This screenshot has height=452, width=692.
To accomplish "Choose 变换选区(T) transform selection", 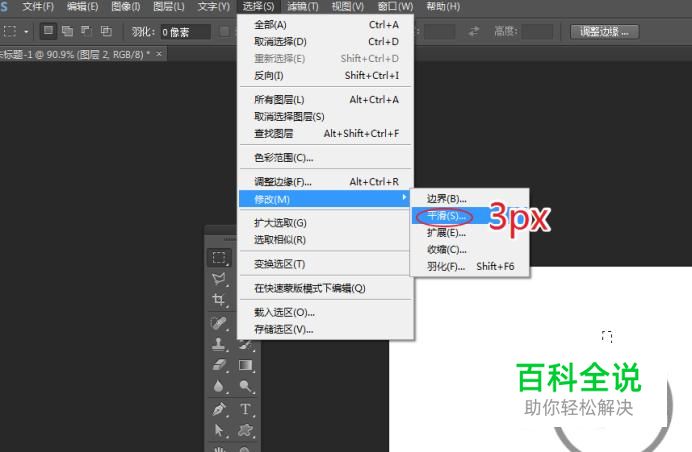I will point(326,264).
